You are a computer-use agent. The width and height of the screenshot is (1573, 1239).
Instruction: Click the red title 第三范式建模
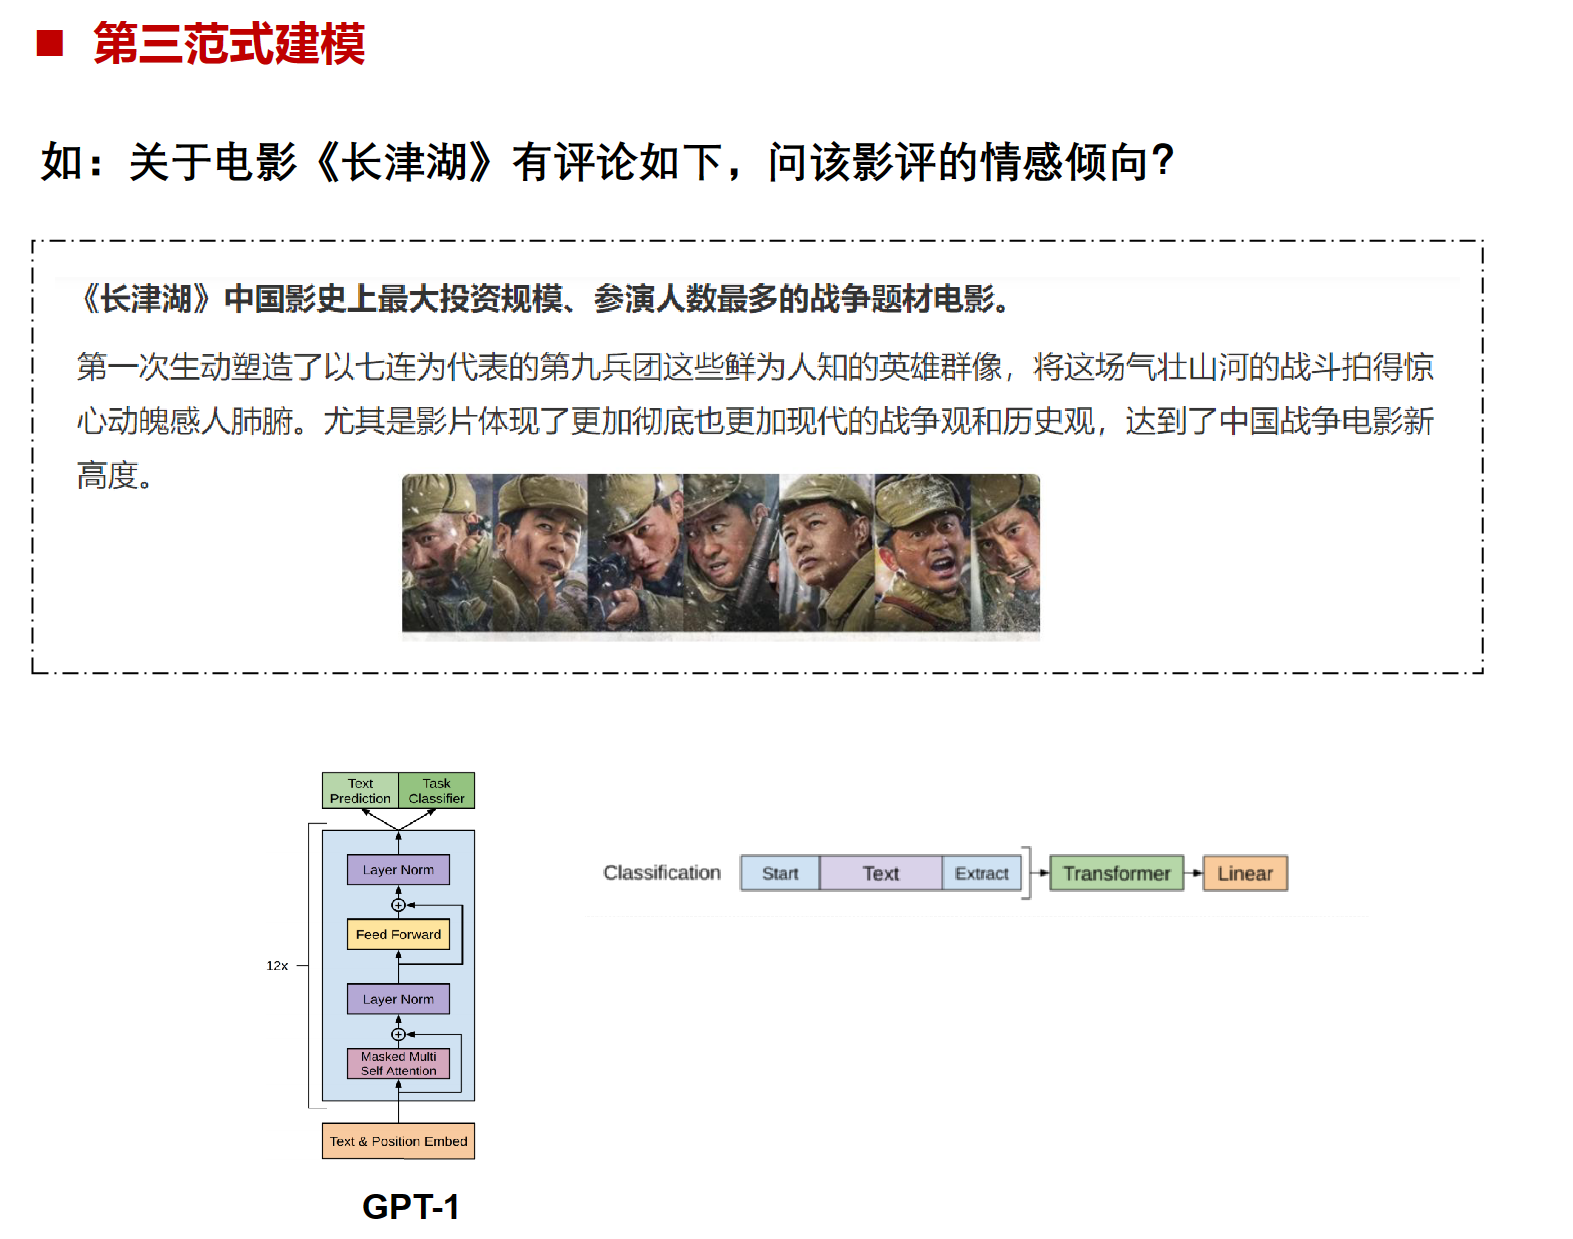(x=229, y=44)
